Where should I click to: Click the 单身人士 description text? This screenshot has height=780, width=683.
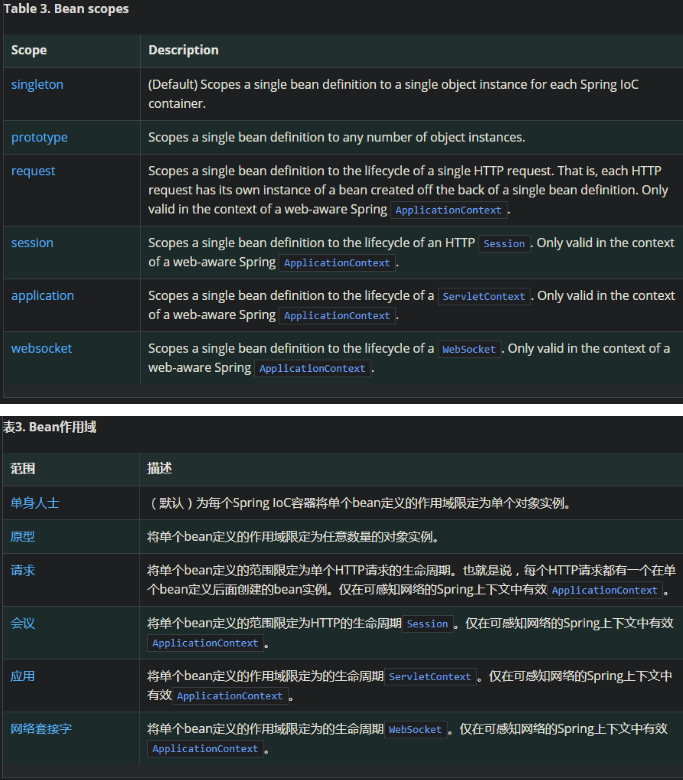tap(359, 503)
